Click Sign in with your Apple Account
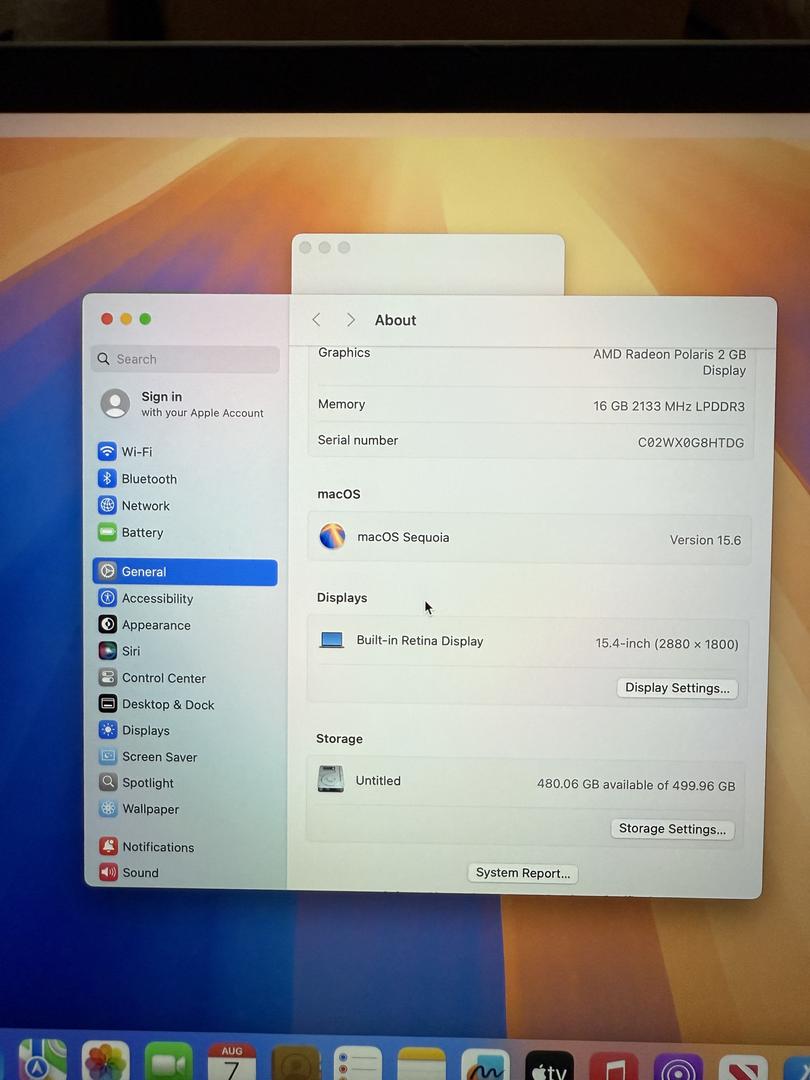Image resolution: width=810 pixels, height=1080 pixels. coord(183,404)
